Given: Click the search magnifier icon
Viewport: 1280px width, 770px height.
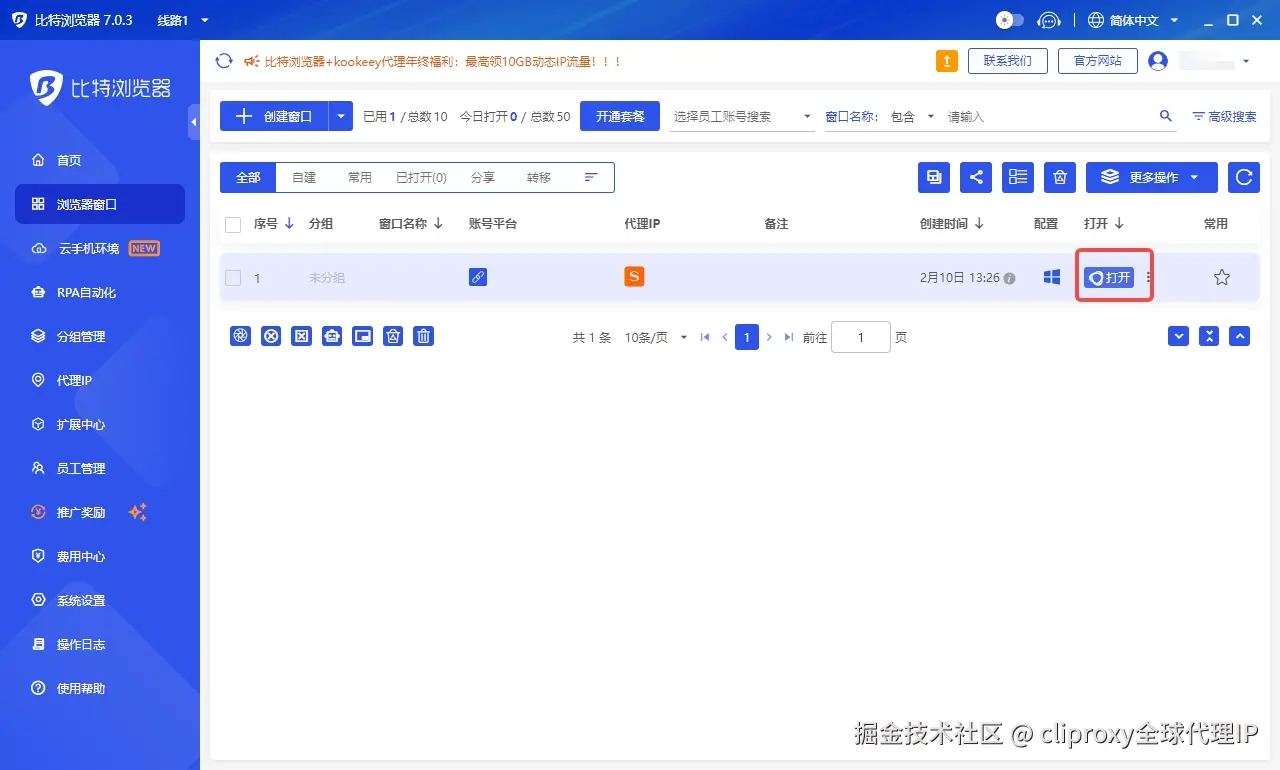Looking at the screenshot, I should tap(1166, 116).
